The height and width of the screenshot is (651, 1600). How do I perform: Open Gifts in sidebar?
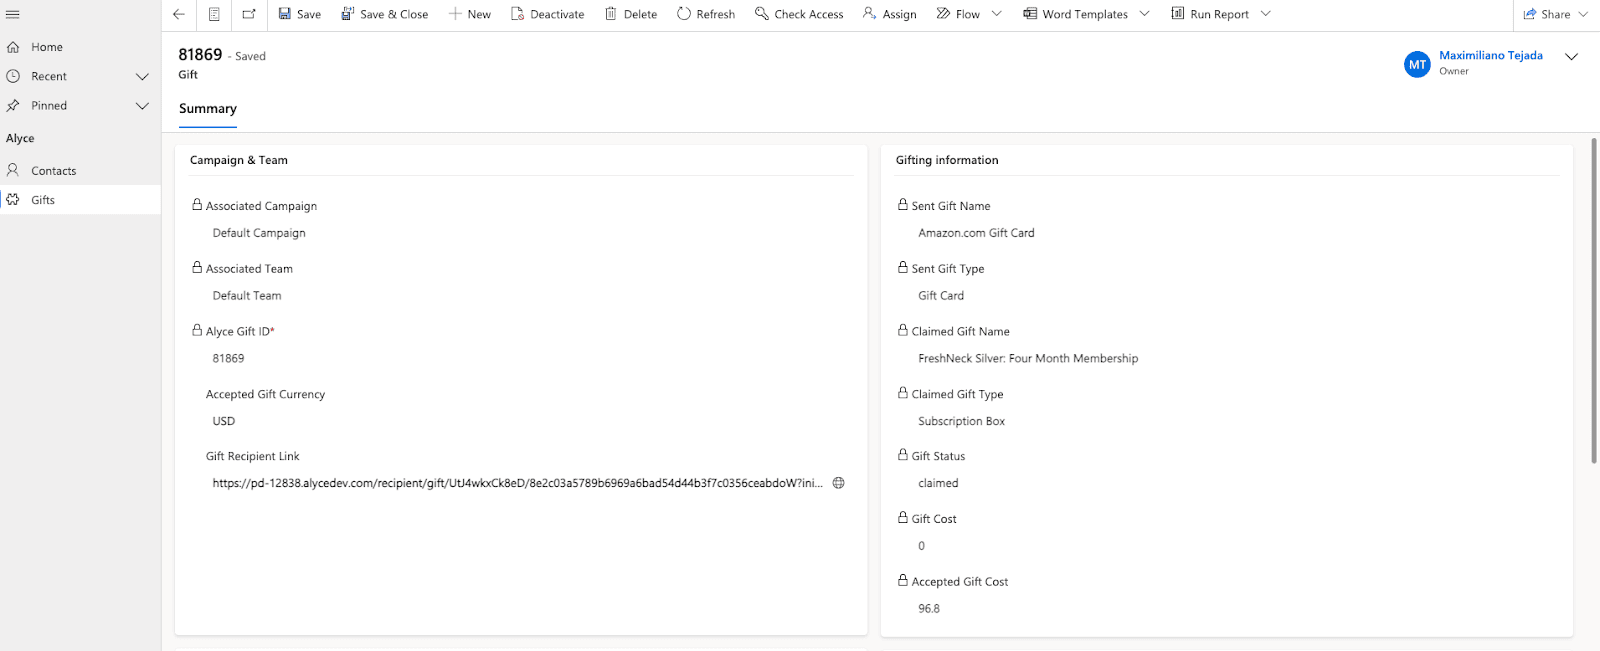pos(80,200)
